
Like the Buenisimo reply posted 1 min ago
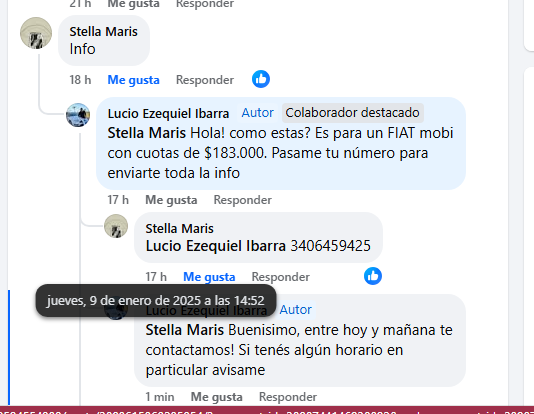[x=217, y=397]
